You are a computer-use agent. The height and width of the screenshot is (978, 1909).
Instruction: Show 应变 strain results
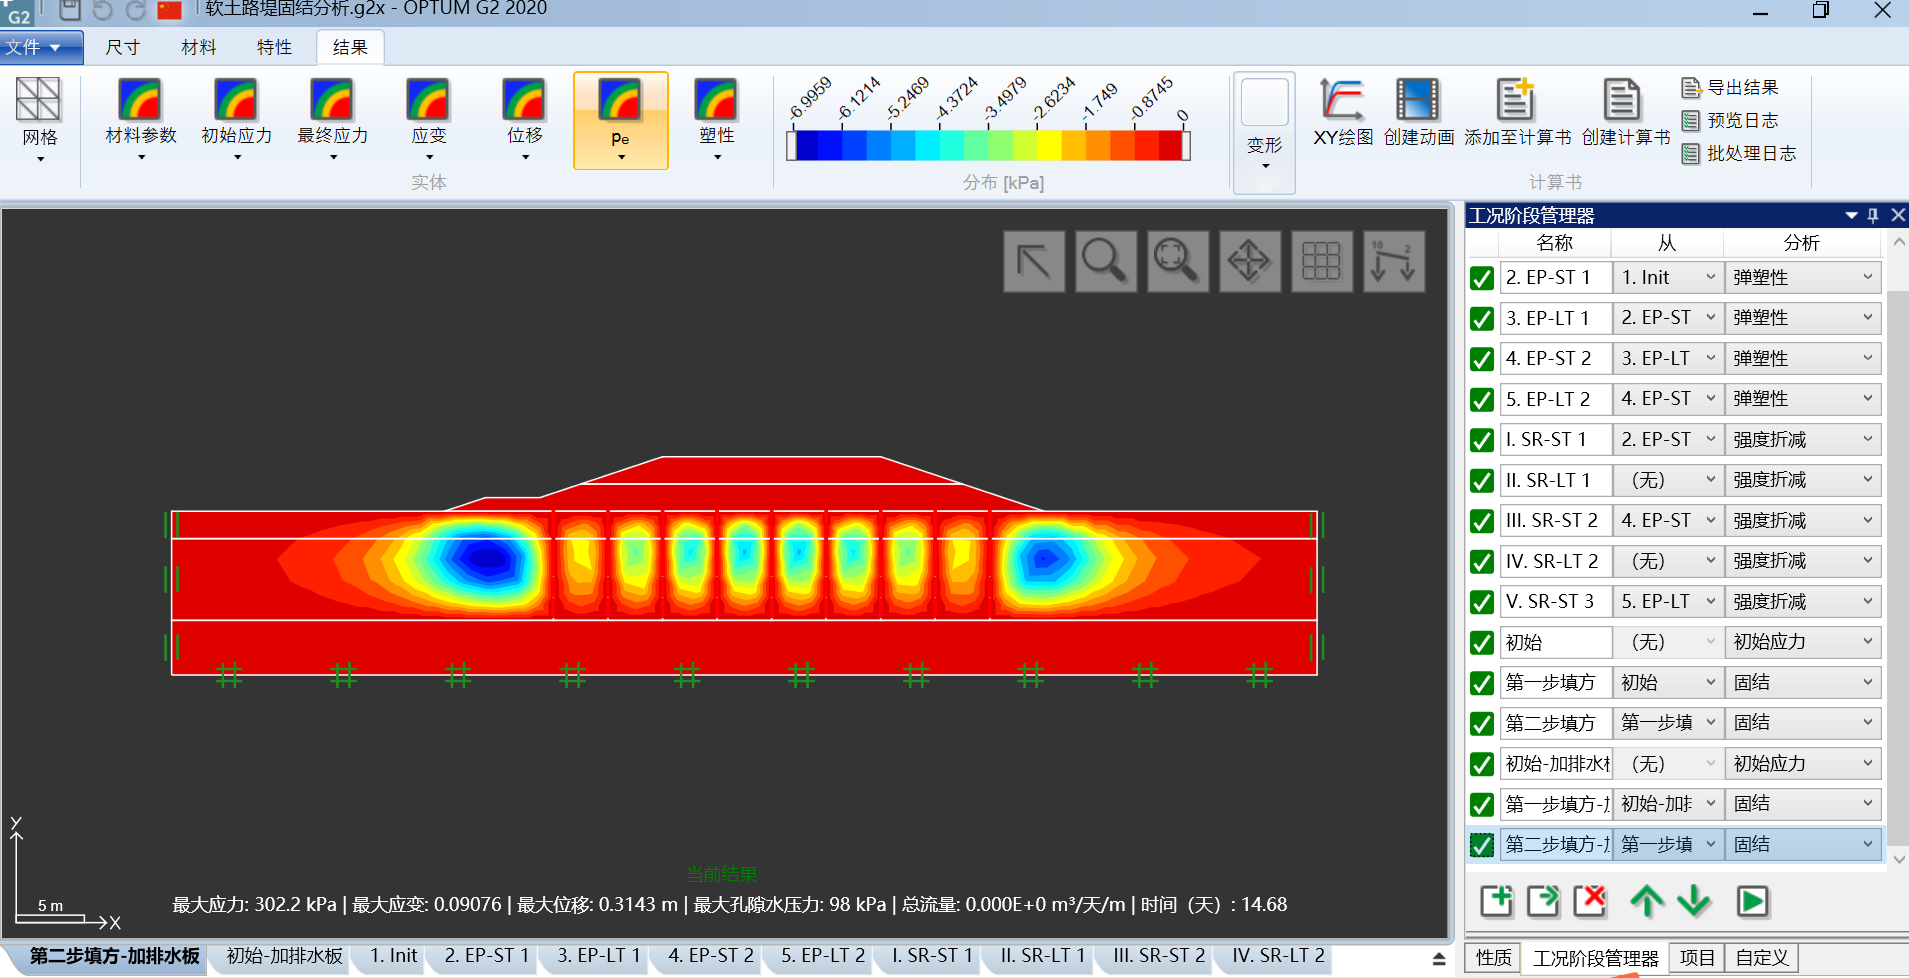[429, 120]
